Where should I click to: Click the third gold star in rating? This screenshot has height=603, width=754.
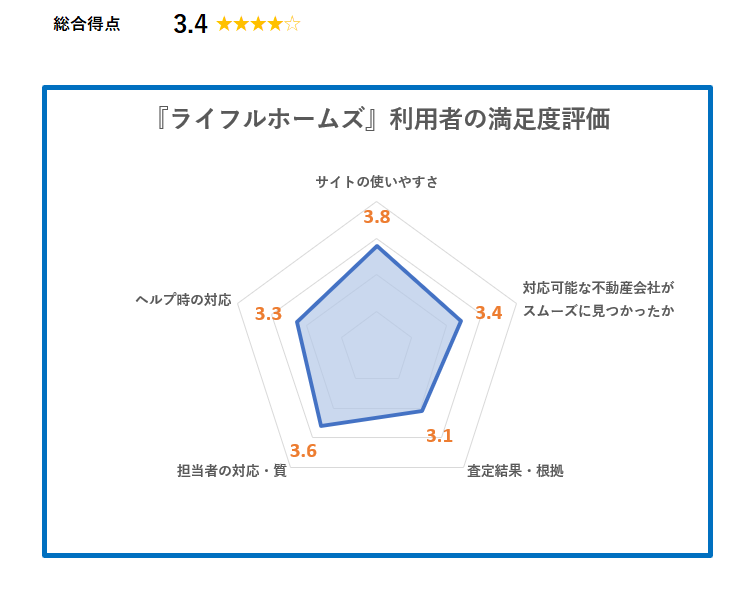(258, 24)
